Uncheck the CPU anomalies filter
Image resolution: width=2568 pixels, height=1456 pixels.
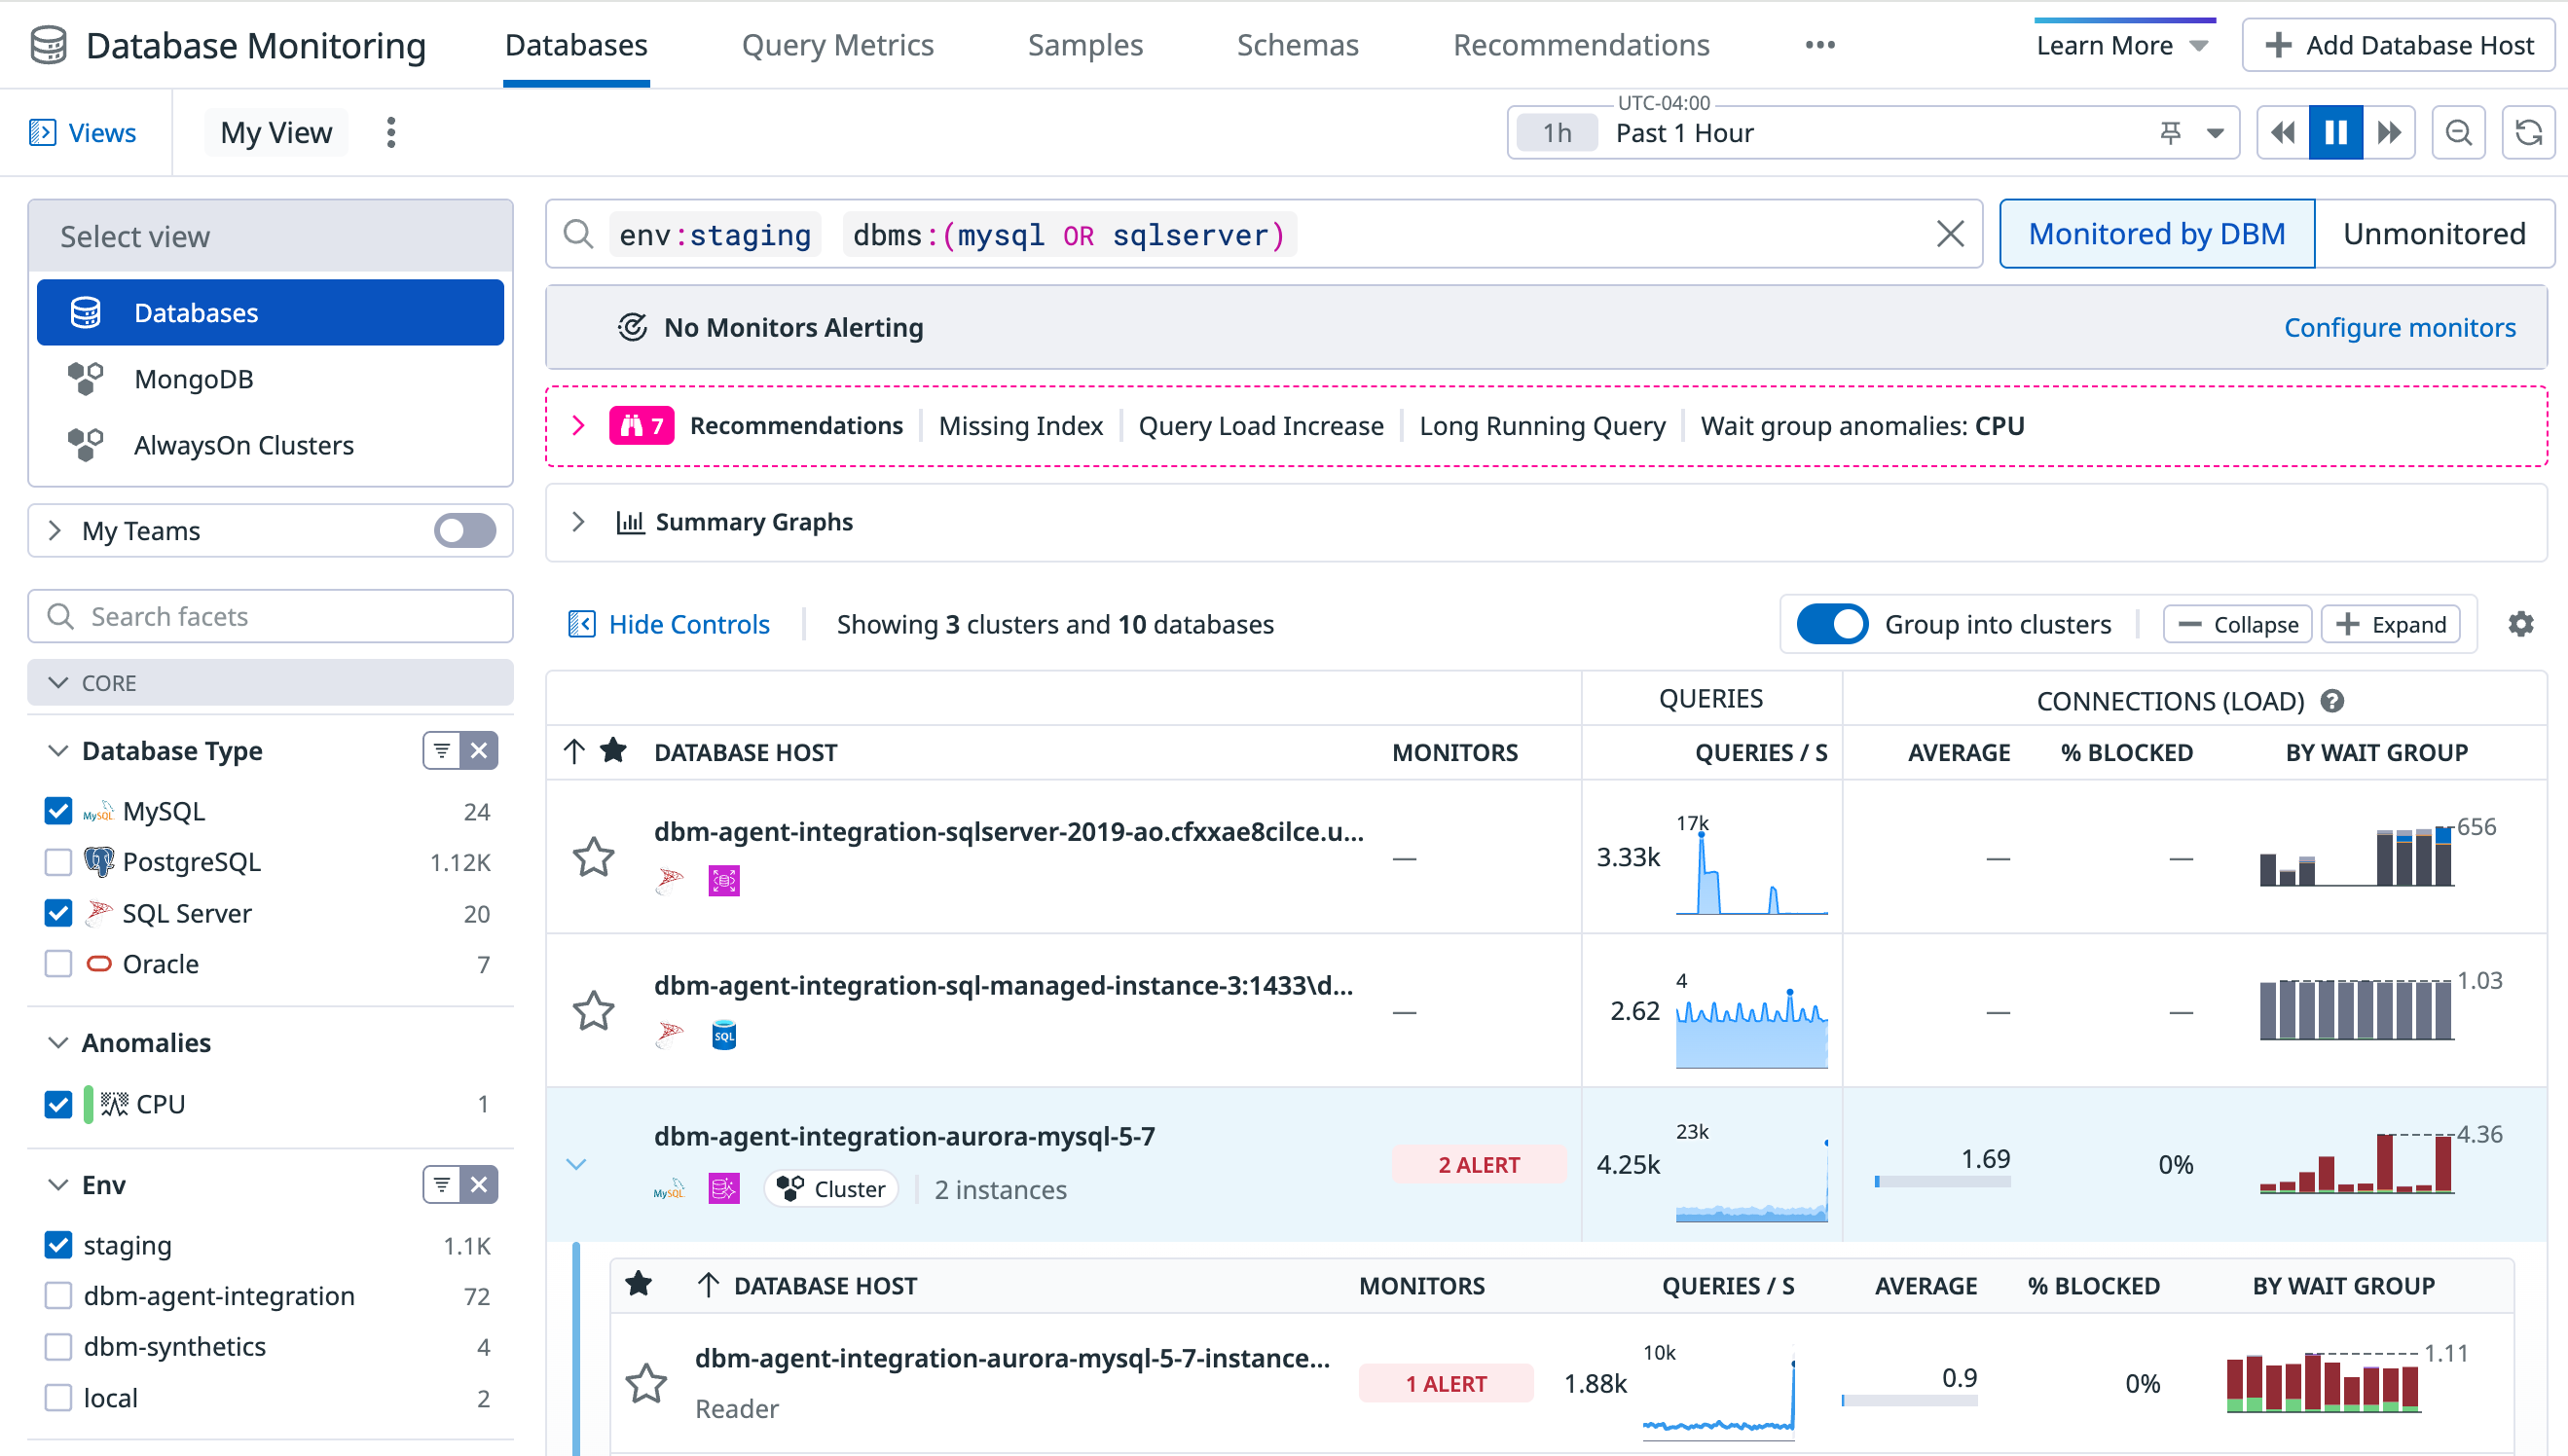pos(58,1104)
